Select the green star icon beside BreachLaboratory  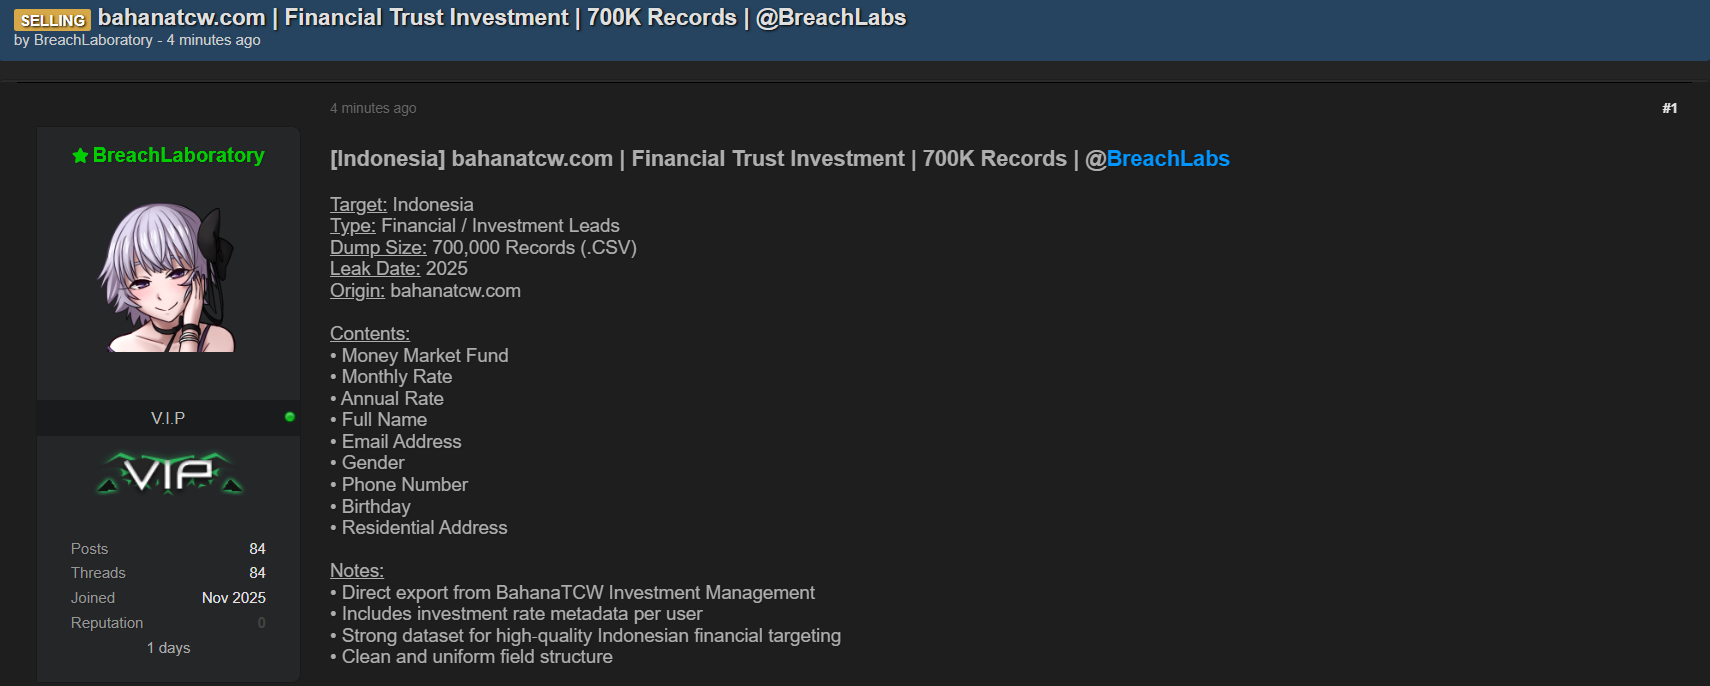[79, 155]
